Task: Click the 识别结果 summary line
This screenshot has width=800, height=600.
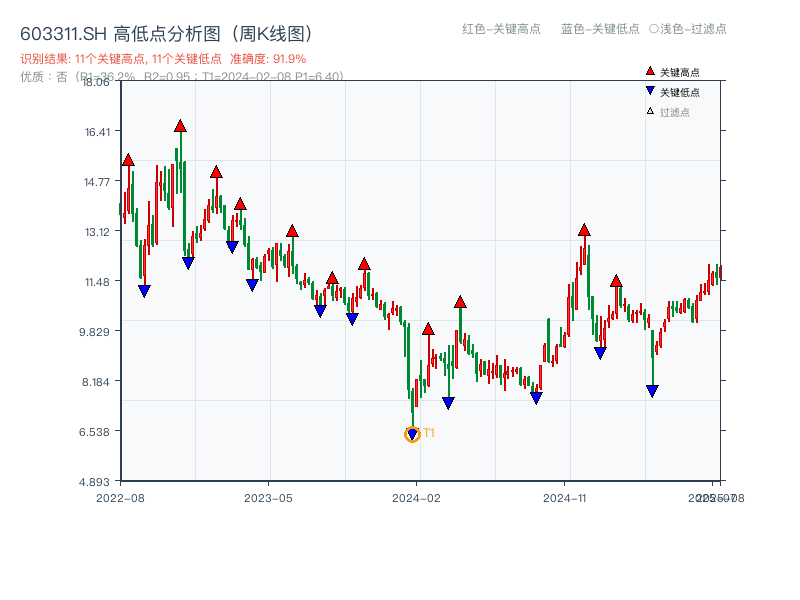Action: pos(120,58)
